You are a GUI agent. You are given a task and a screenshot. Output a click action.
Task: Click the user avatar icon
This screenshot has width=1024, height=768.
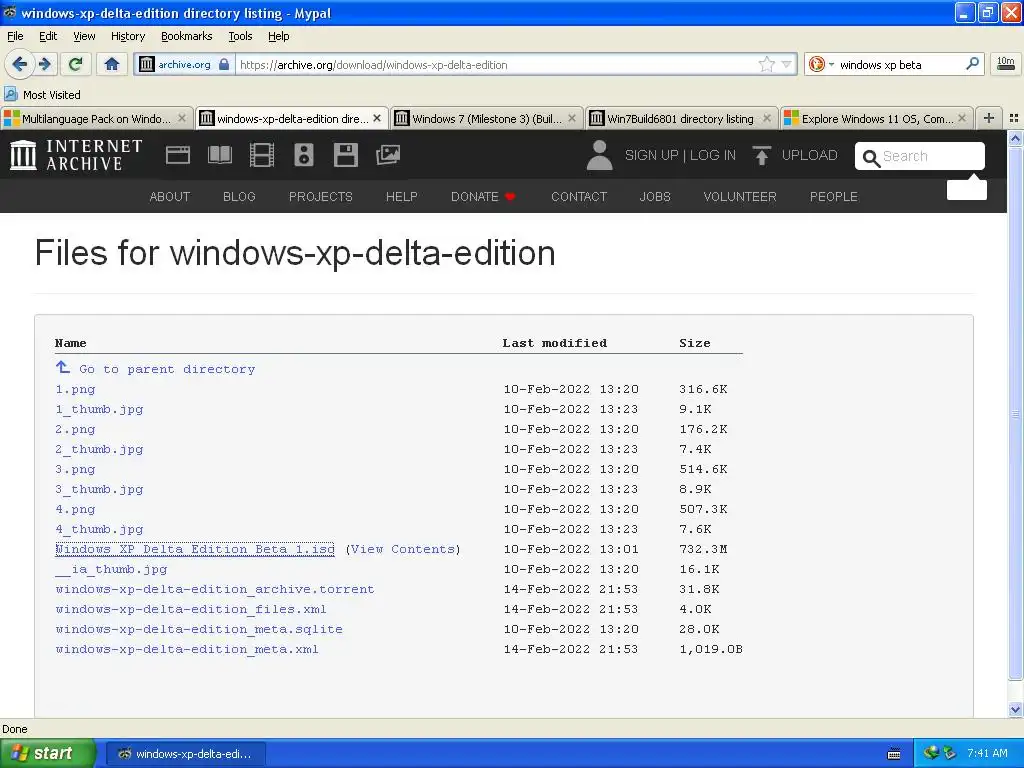(x=599, y=155)
